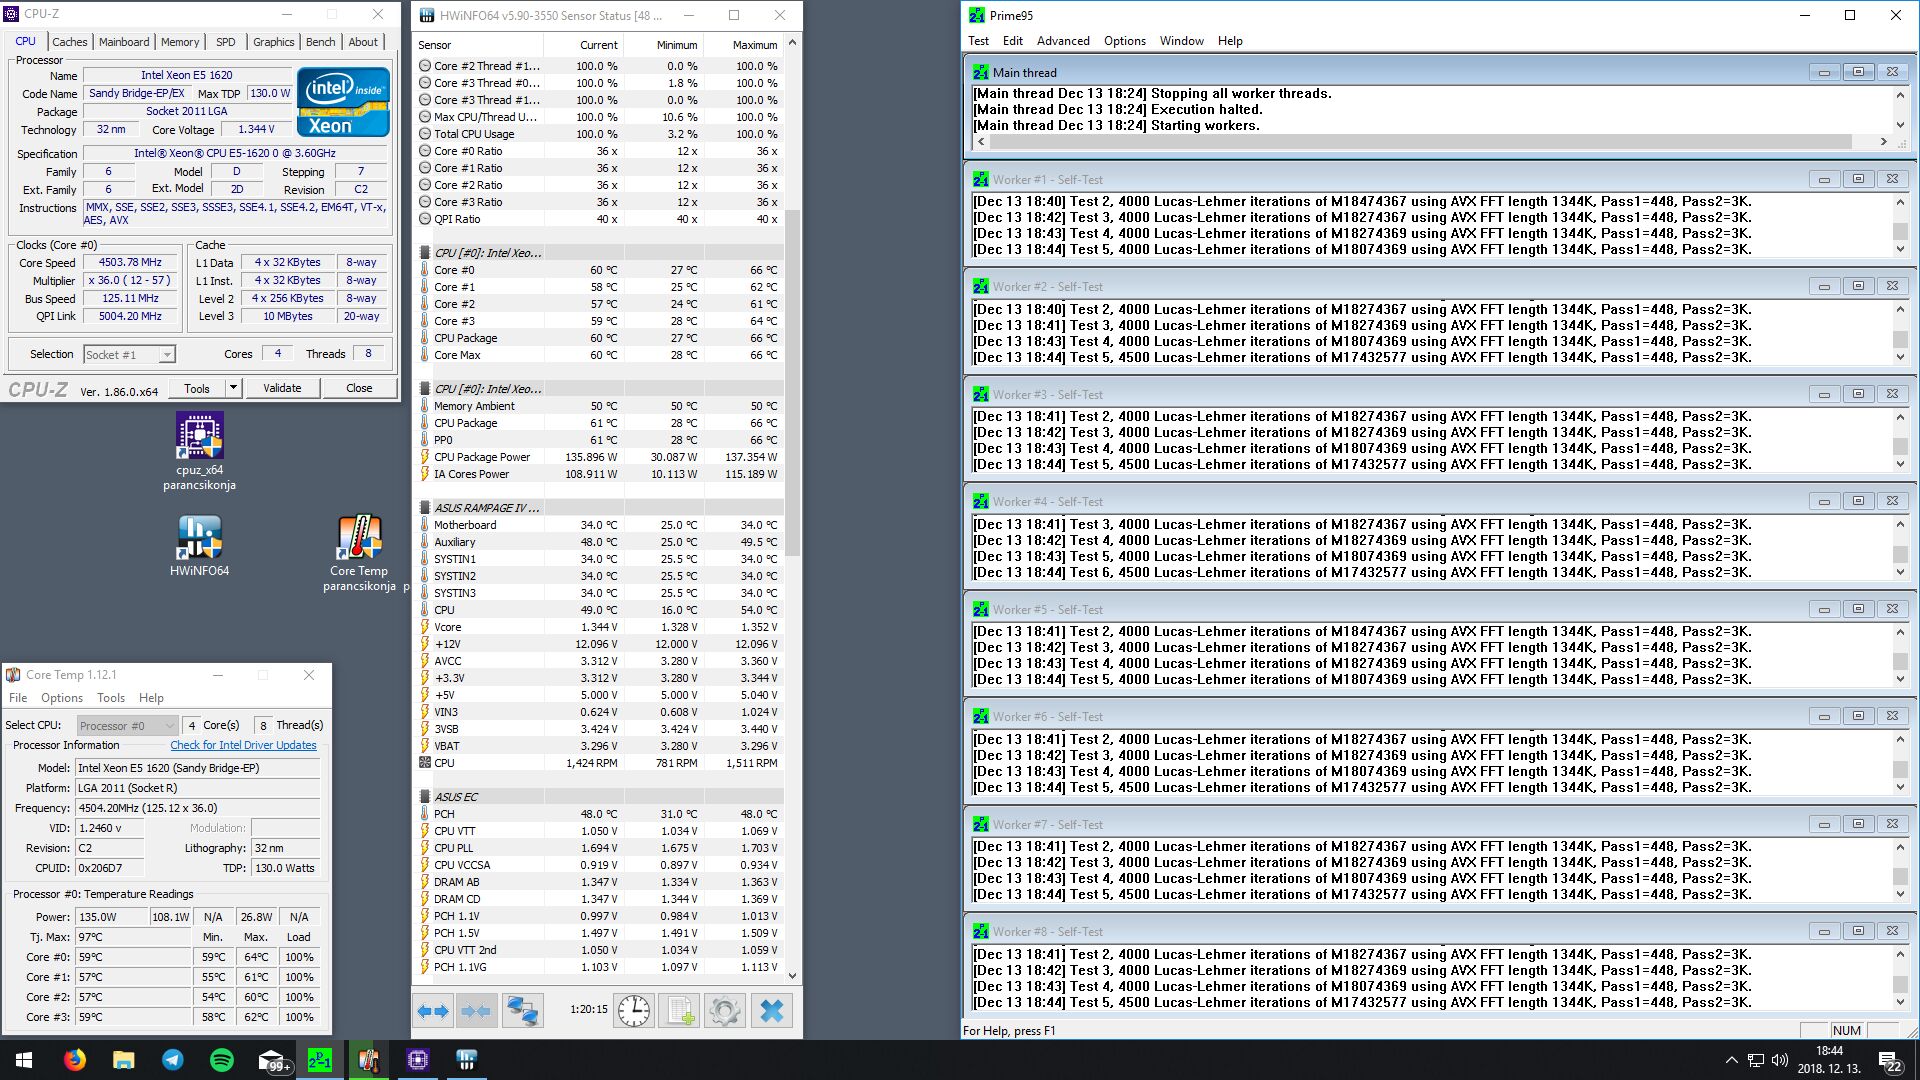Click the Worker #1 window icon in Prime95
This screenshot has height=1080, width=1920.
click(x=980, y=180)
